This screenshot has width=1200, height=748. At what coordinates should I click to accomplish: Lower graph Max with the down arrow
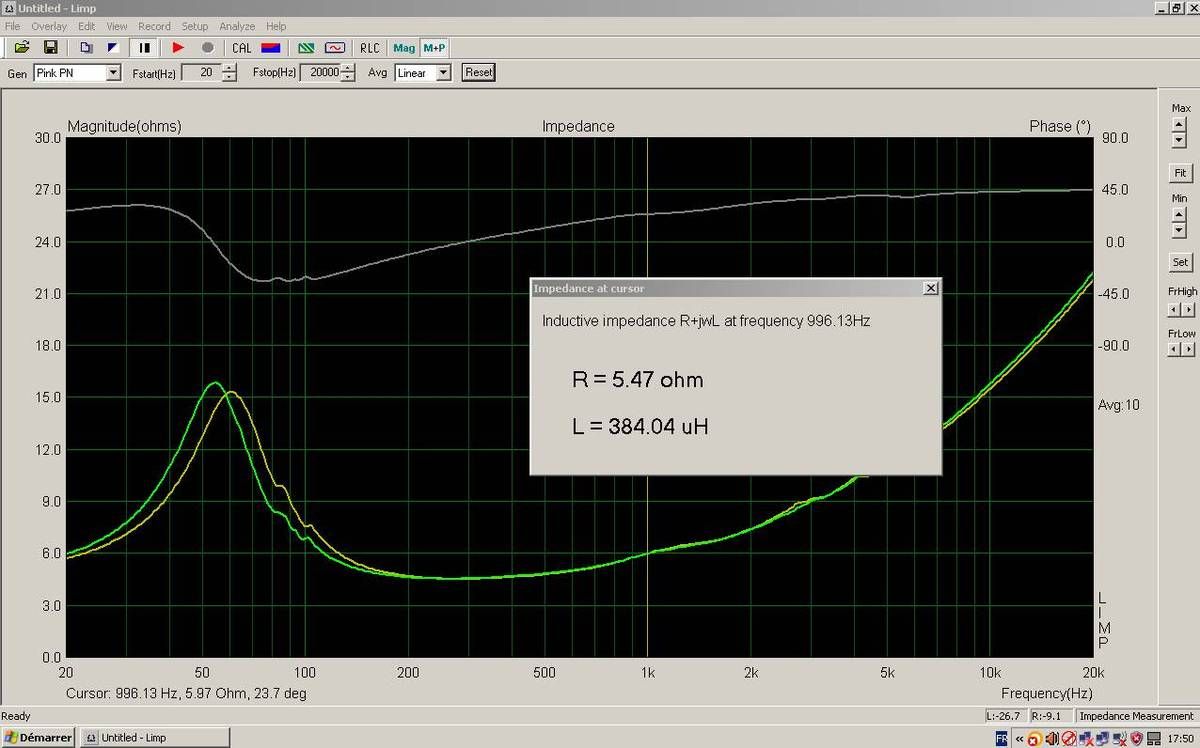tap(1179, 140)
